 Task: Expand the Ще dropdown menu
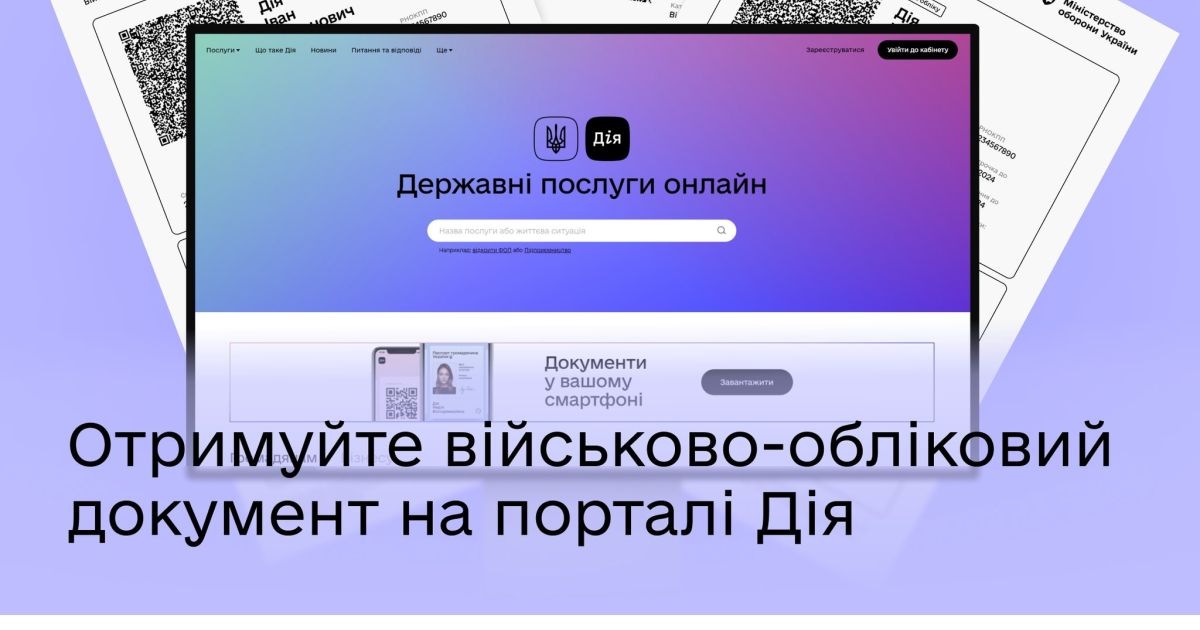[444, 50]
